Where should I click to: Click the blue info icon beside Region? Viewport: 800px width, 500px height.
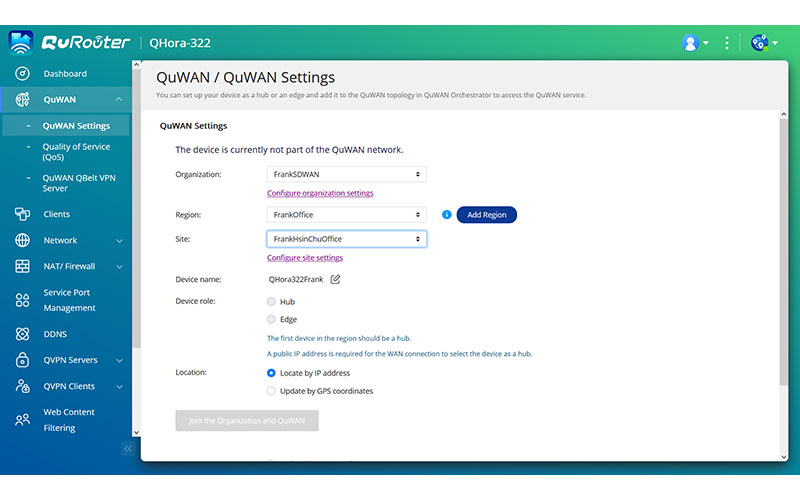[446, 215]
